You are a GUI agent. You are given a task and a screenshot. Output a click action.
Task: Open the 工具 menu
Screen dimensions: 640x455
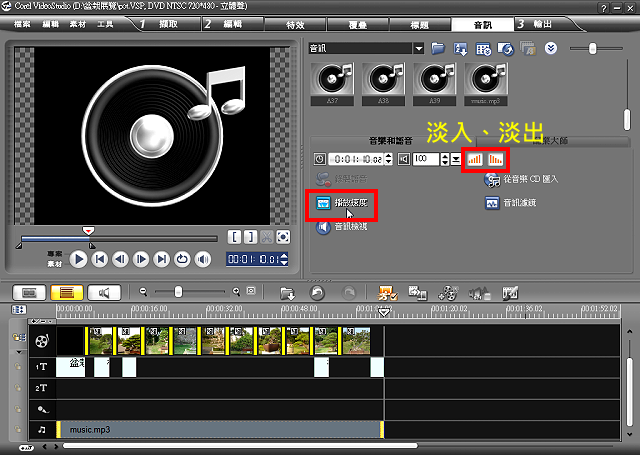coord(105,24)
